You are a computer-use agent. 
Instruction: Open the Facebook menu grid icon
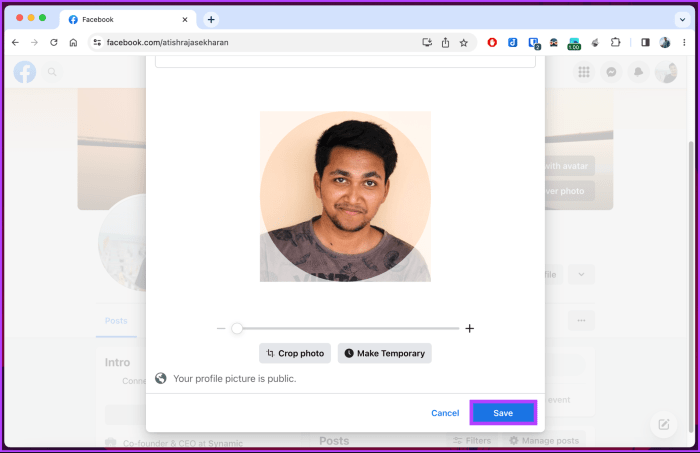pos(583,72)
